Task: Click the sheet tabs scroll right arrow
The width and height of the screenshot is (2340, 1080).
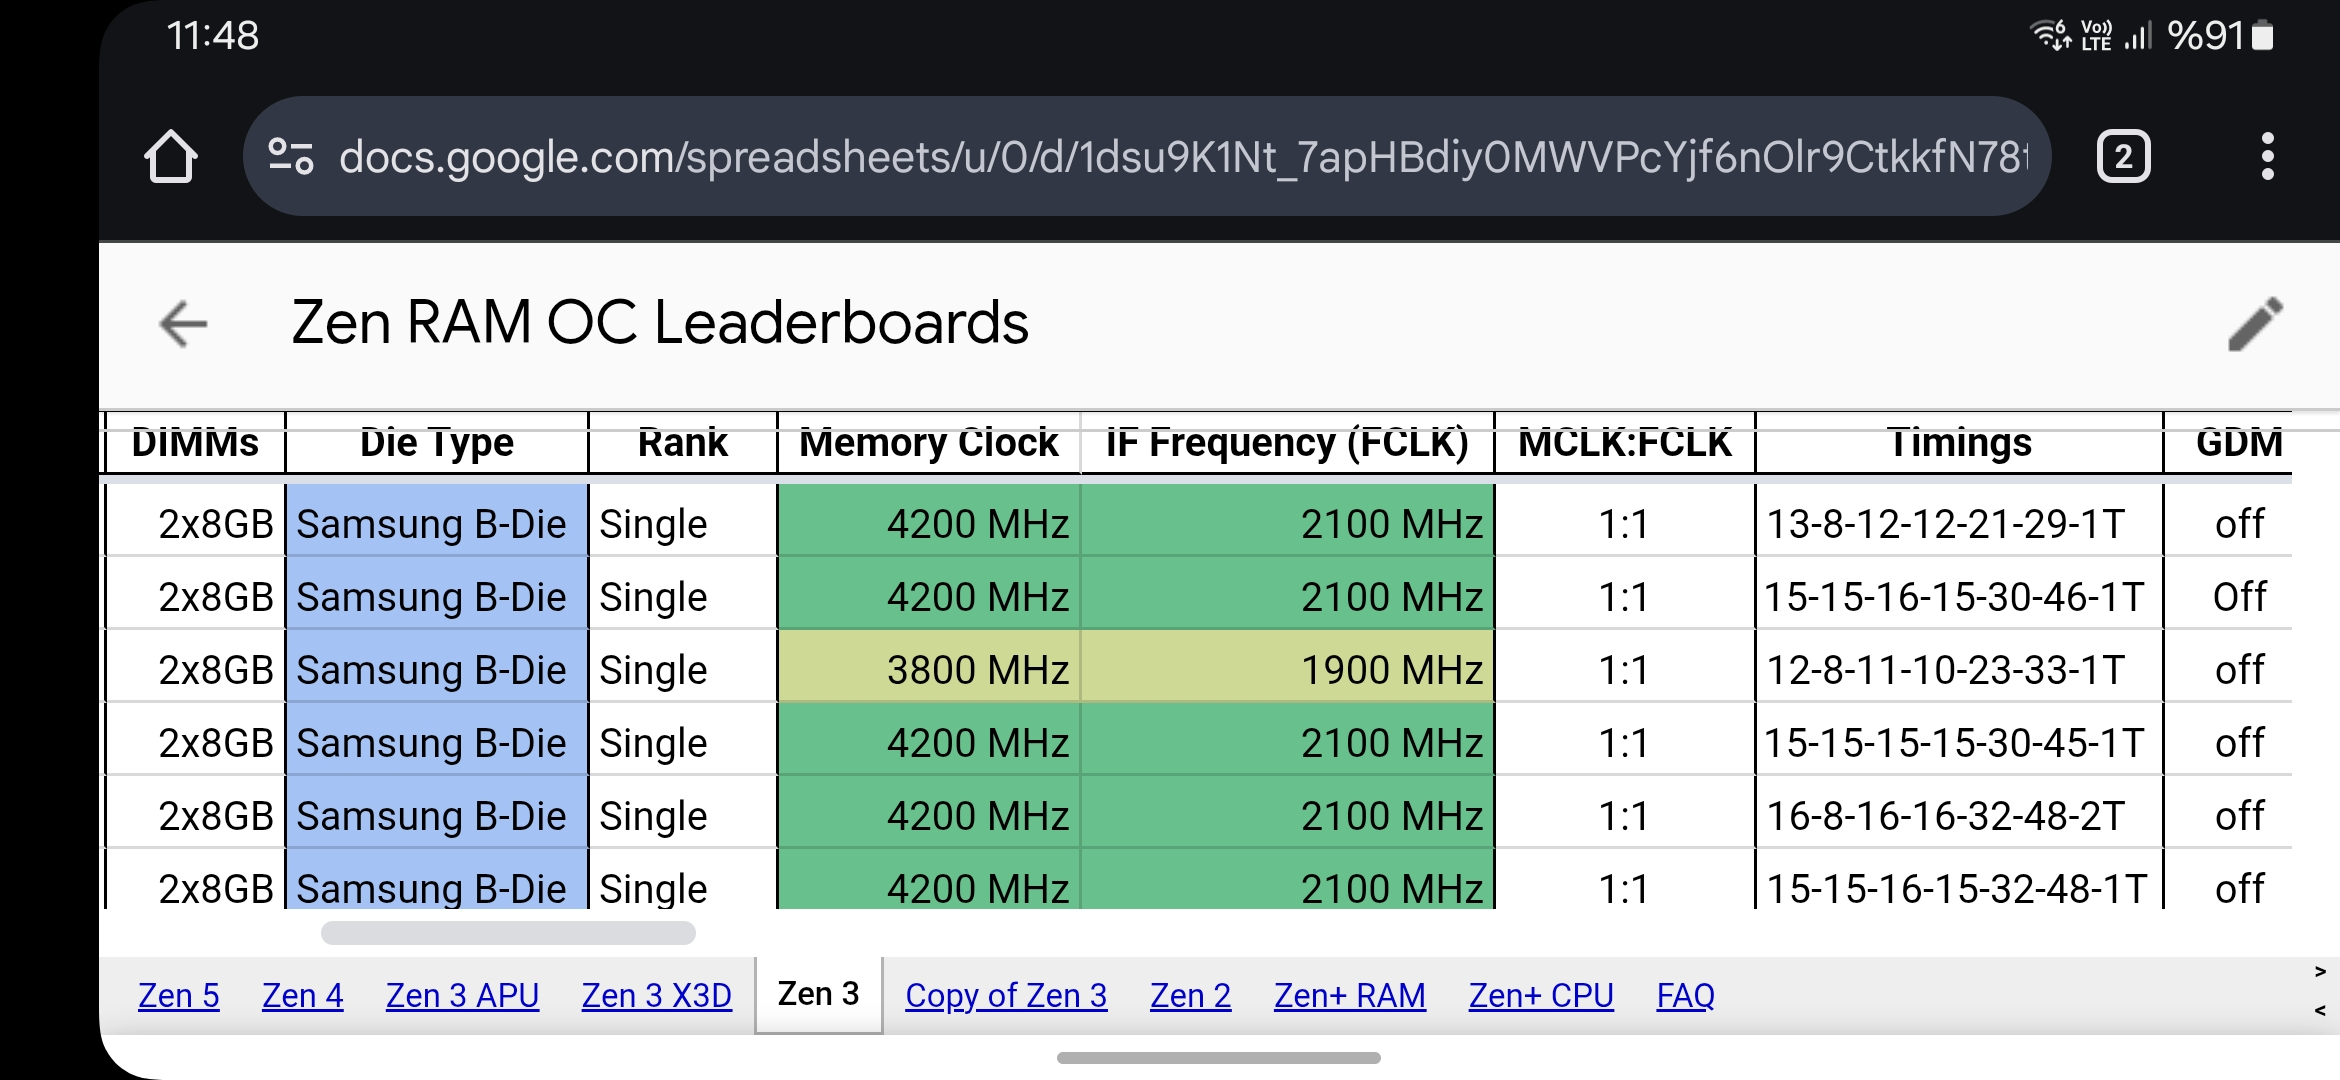Action: coord(2320,972)
